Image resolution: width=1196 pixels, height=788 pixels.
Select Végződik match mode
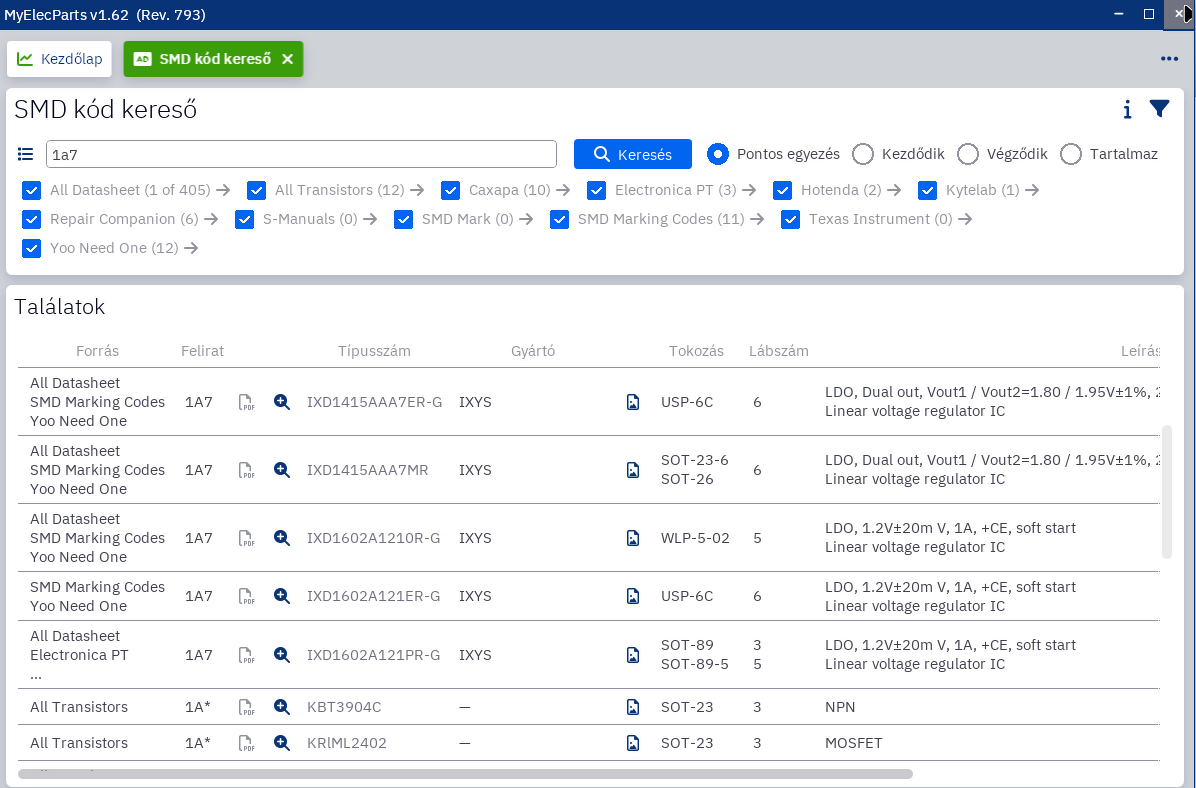click(x=968, y=154)
